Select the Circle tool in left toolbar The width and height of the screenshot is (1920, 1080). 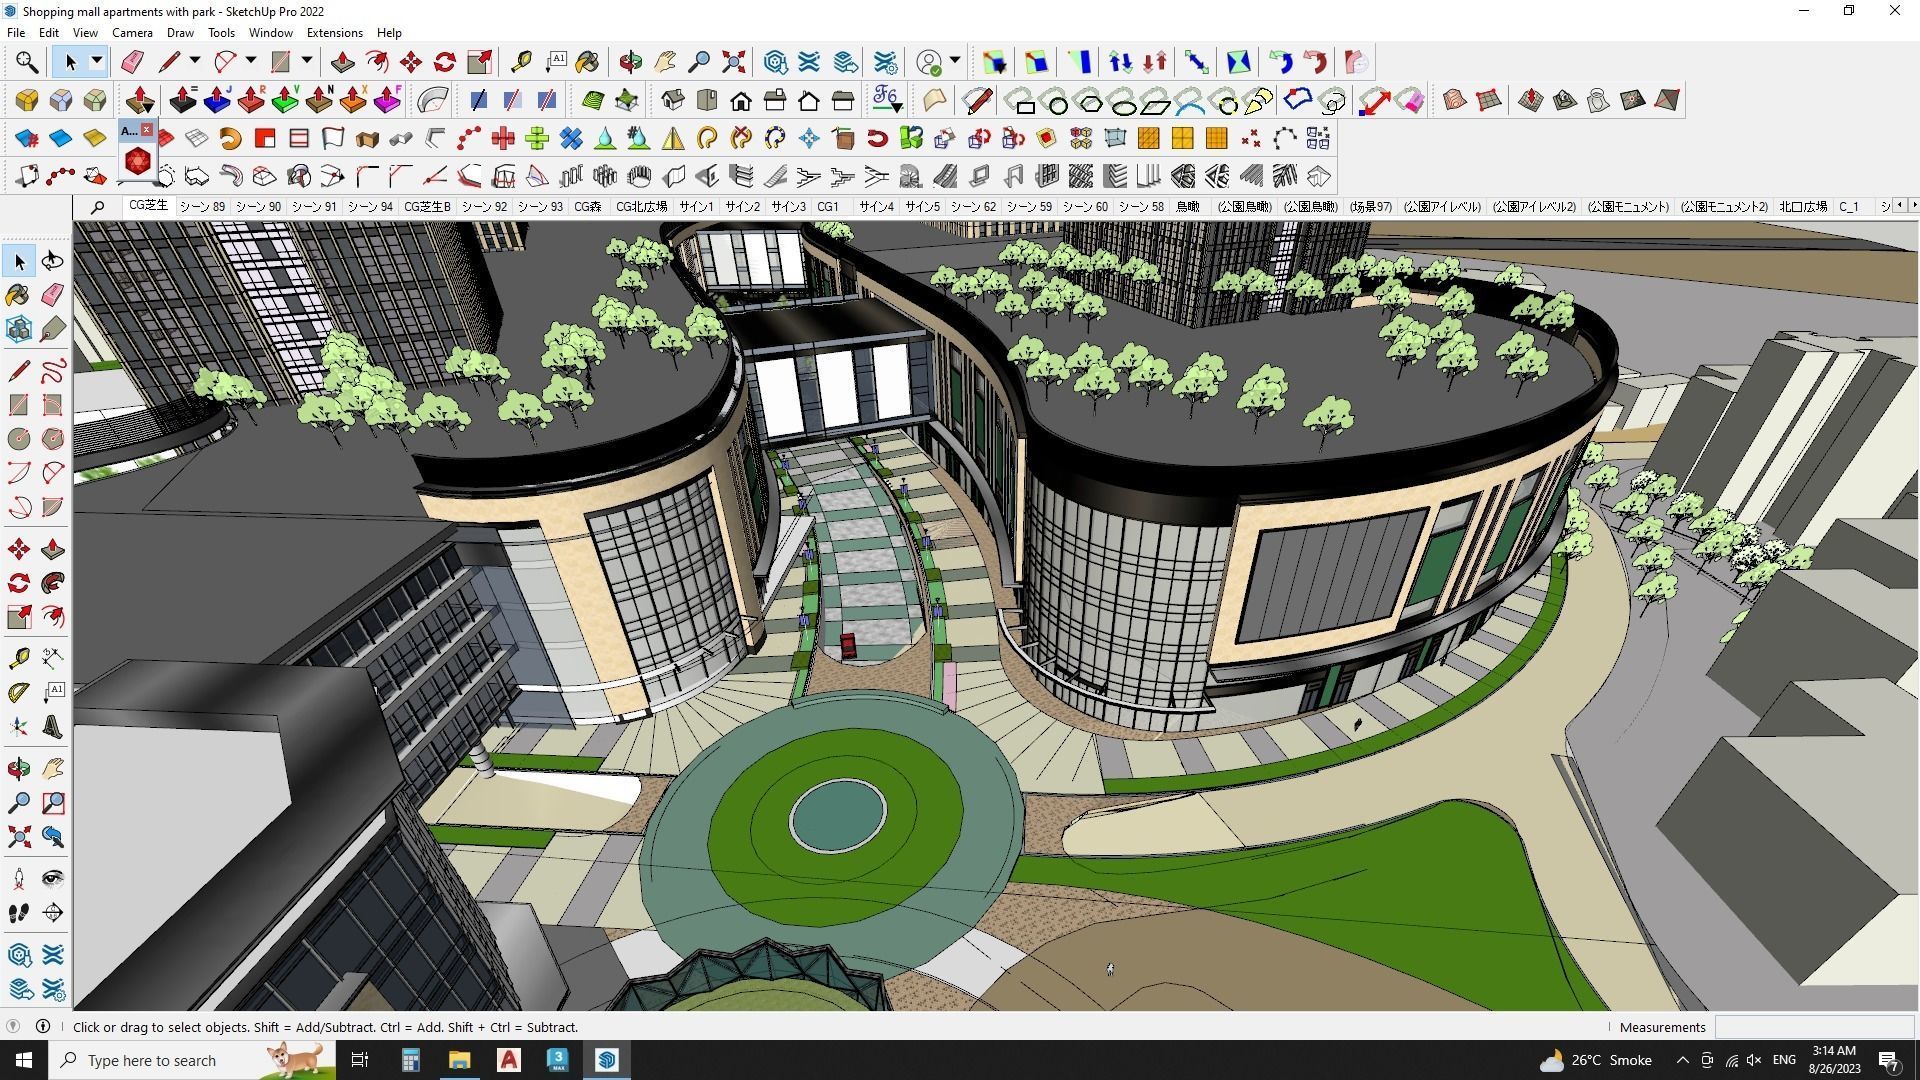tap(19, 439)
